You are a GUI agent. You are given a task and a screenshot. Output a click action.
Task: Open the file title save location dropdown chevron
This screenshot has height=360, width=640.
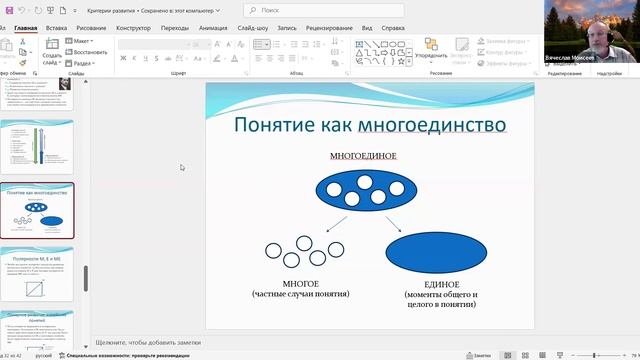click(x=218, y=11)
